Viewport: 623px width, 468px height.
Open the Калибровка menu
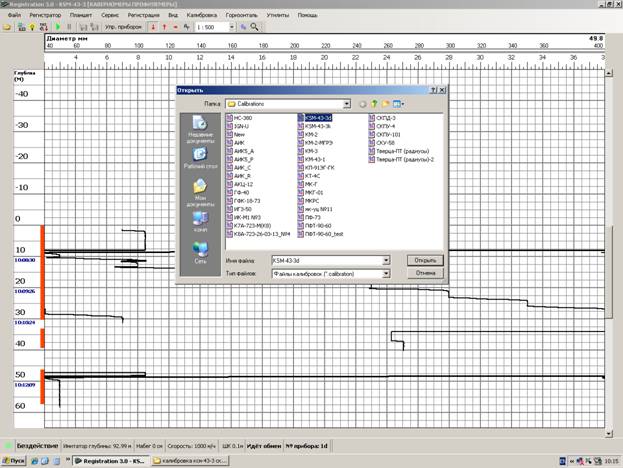[x=202, y=15]
